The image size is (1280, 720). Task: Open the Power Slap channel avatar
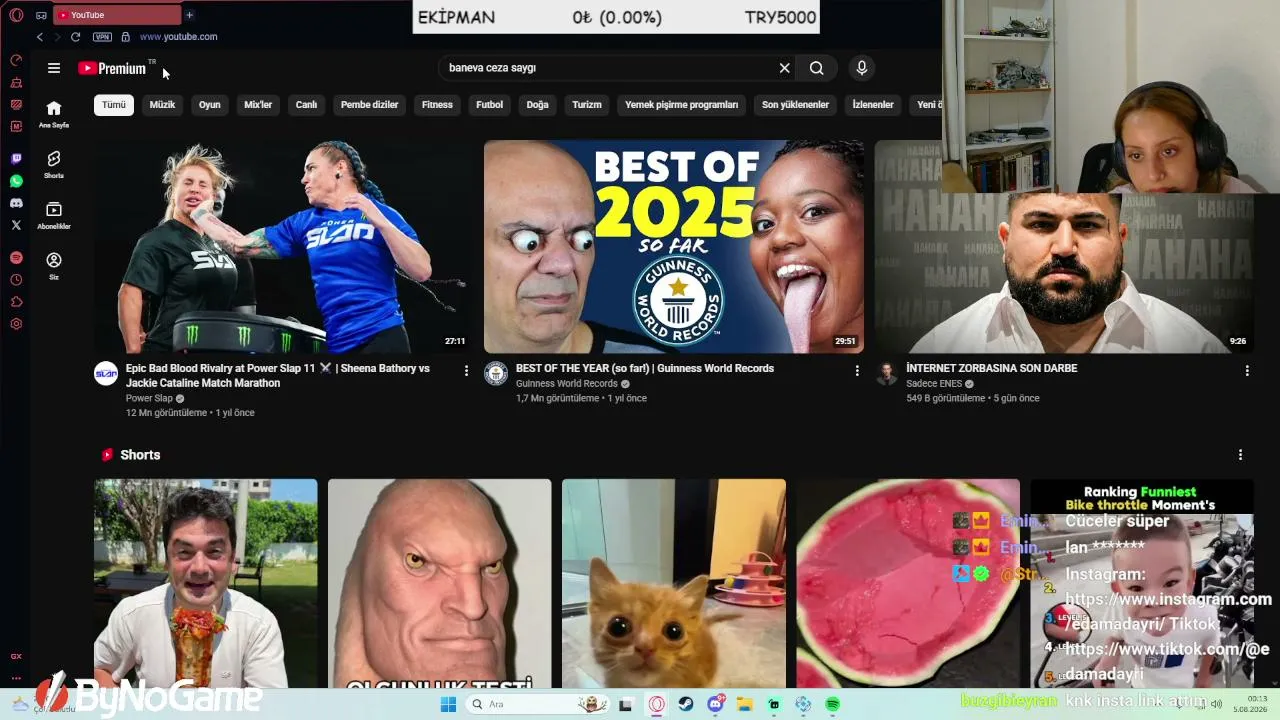tap(106, 374)
